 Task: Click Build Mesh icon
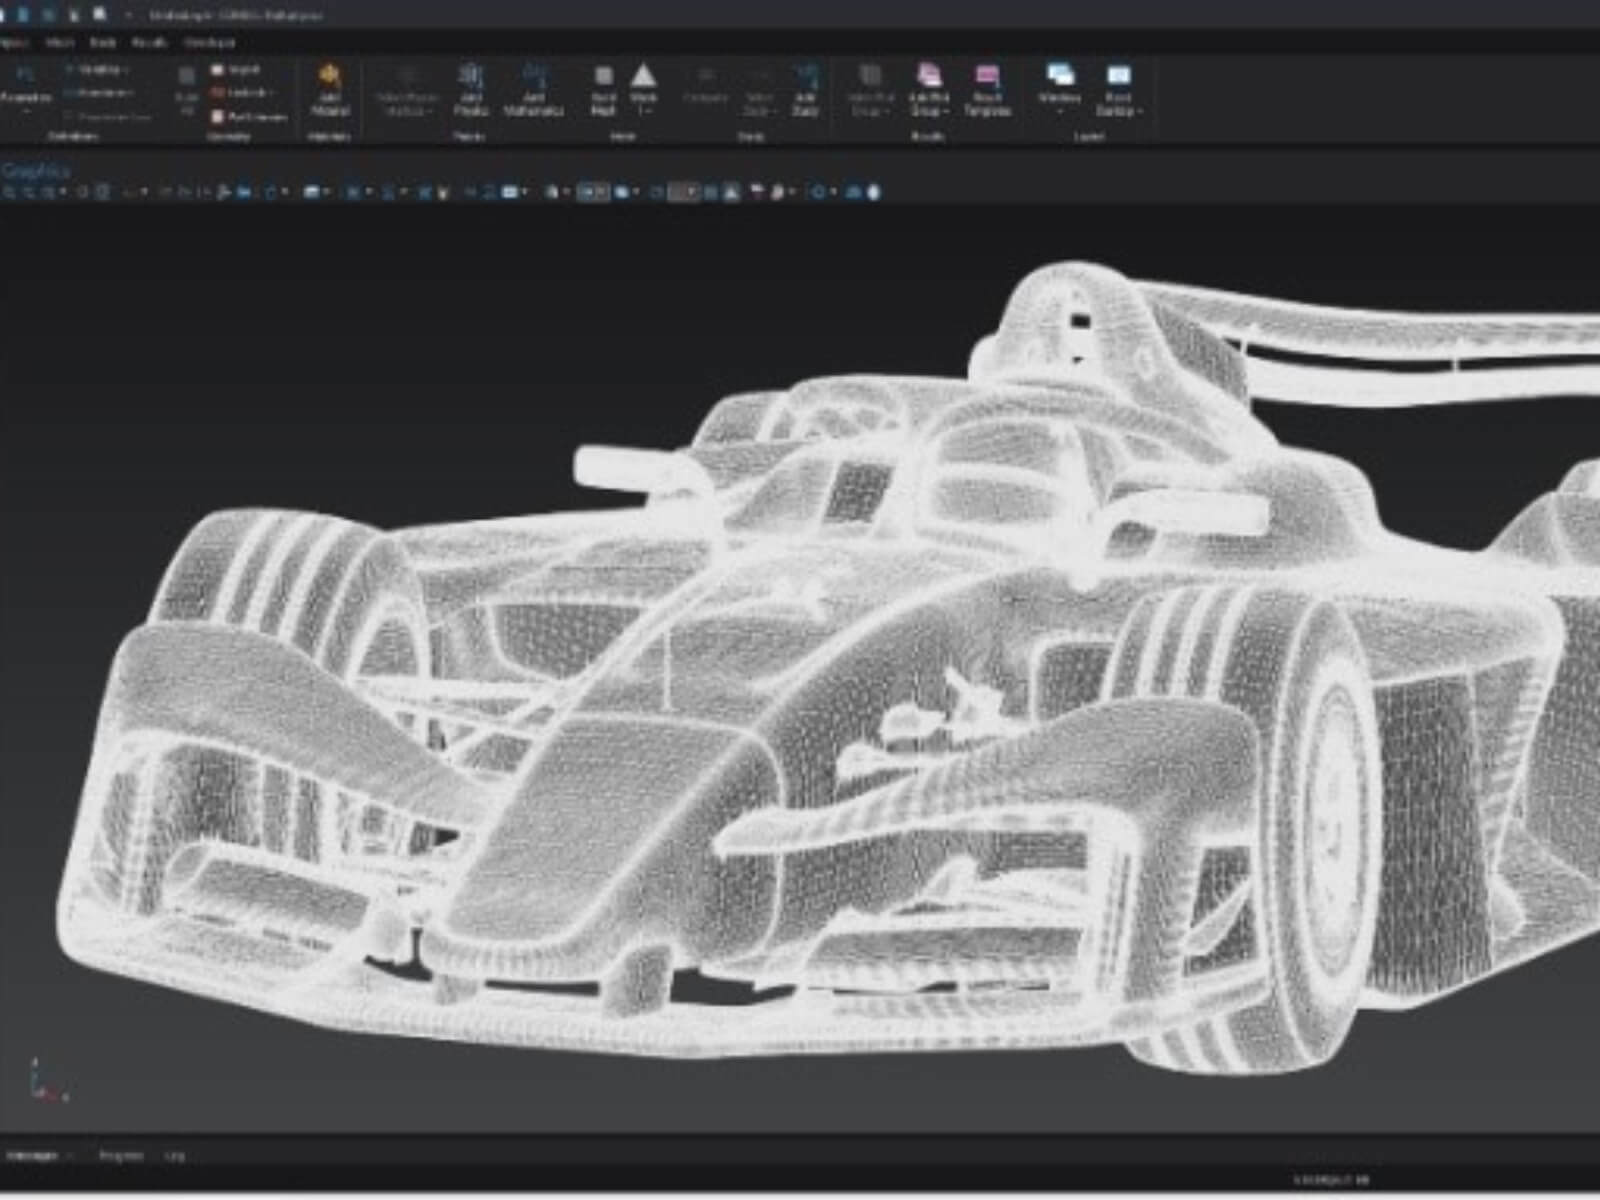603,90
